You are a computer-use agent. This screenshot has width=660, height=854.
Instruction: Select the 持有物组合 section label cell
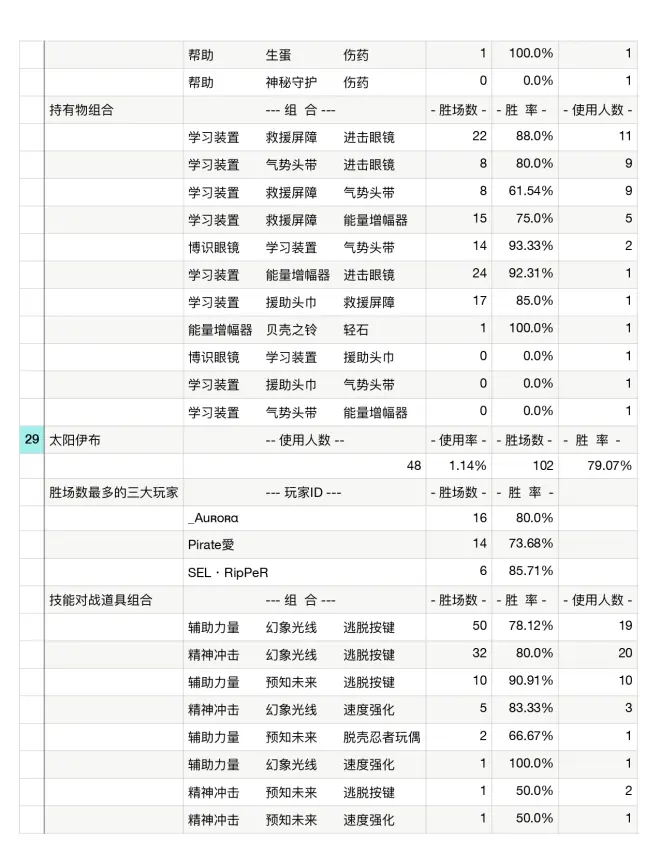coord(113,110)
